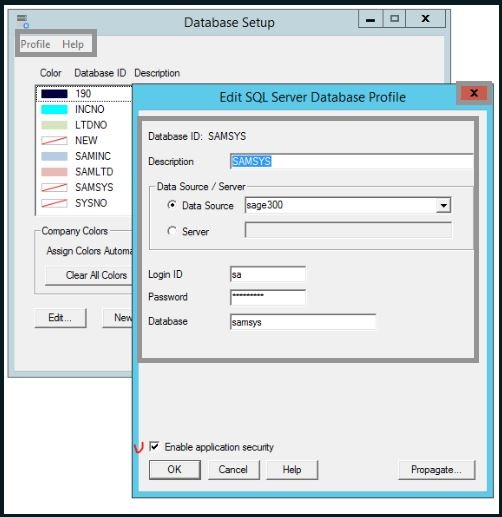The image size is (502, 517).
Task: Select database ID SAMINC in the list
Action: [93, 156]
